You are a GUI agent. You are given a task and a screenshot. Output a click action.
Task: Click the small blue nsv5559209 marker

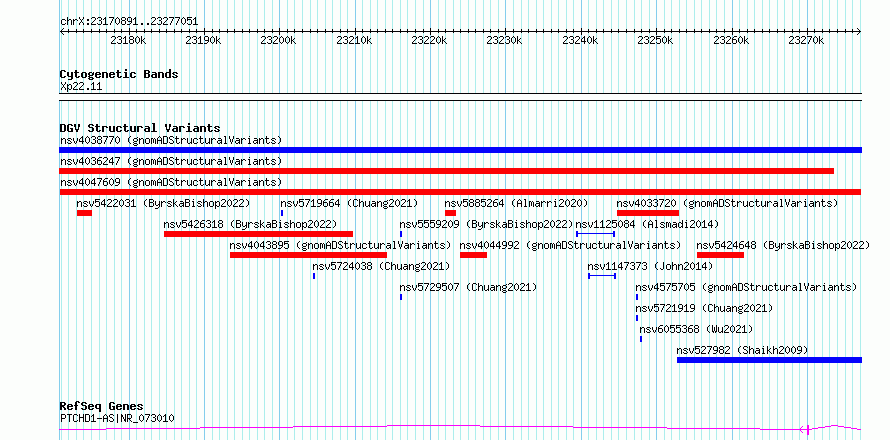click(x=401, y=234)
